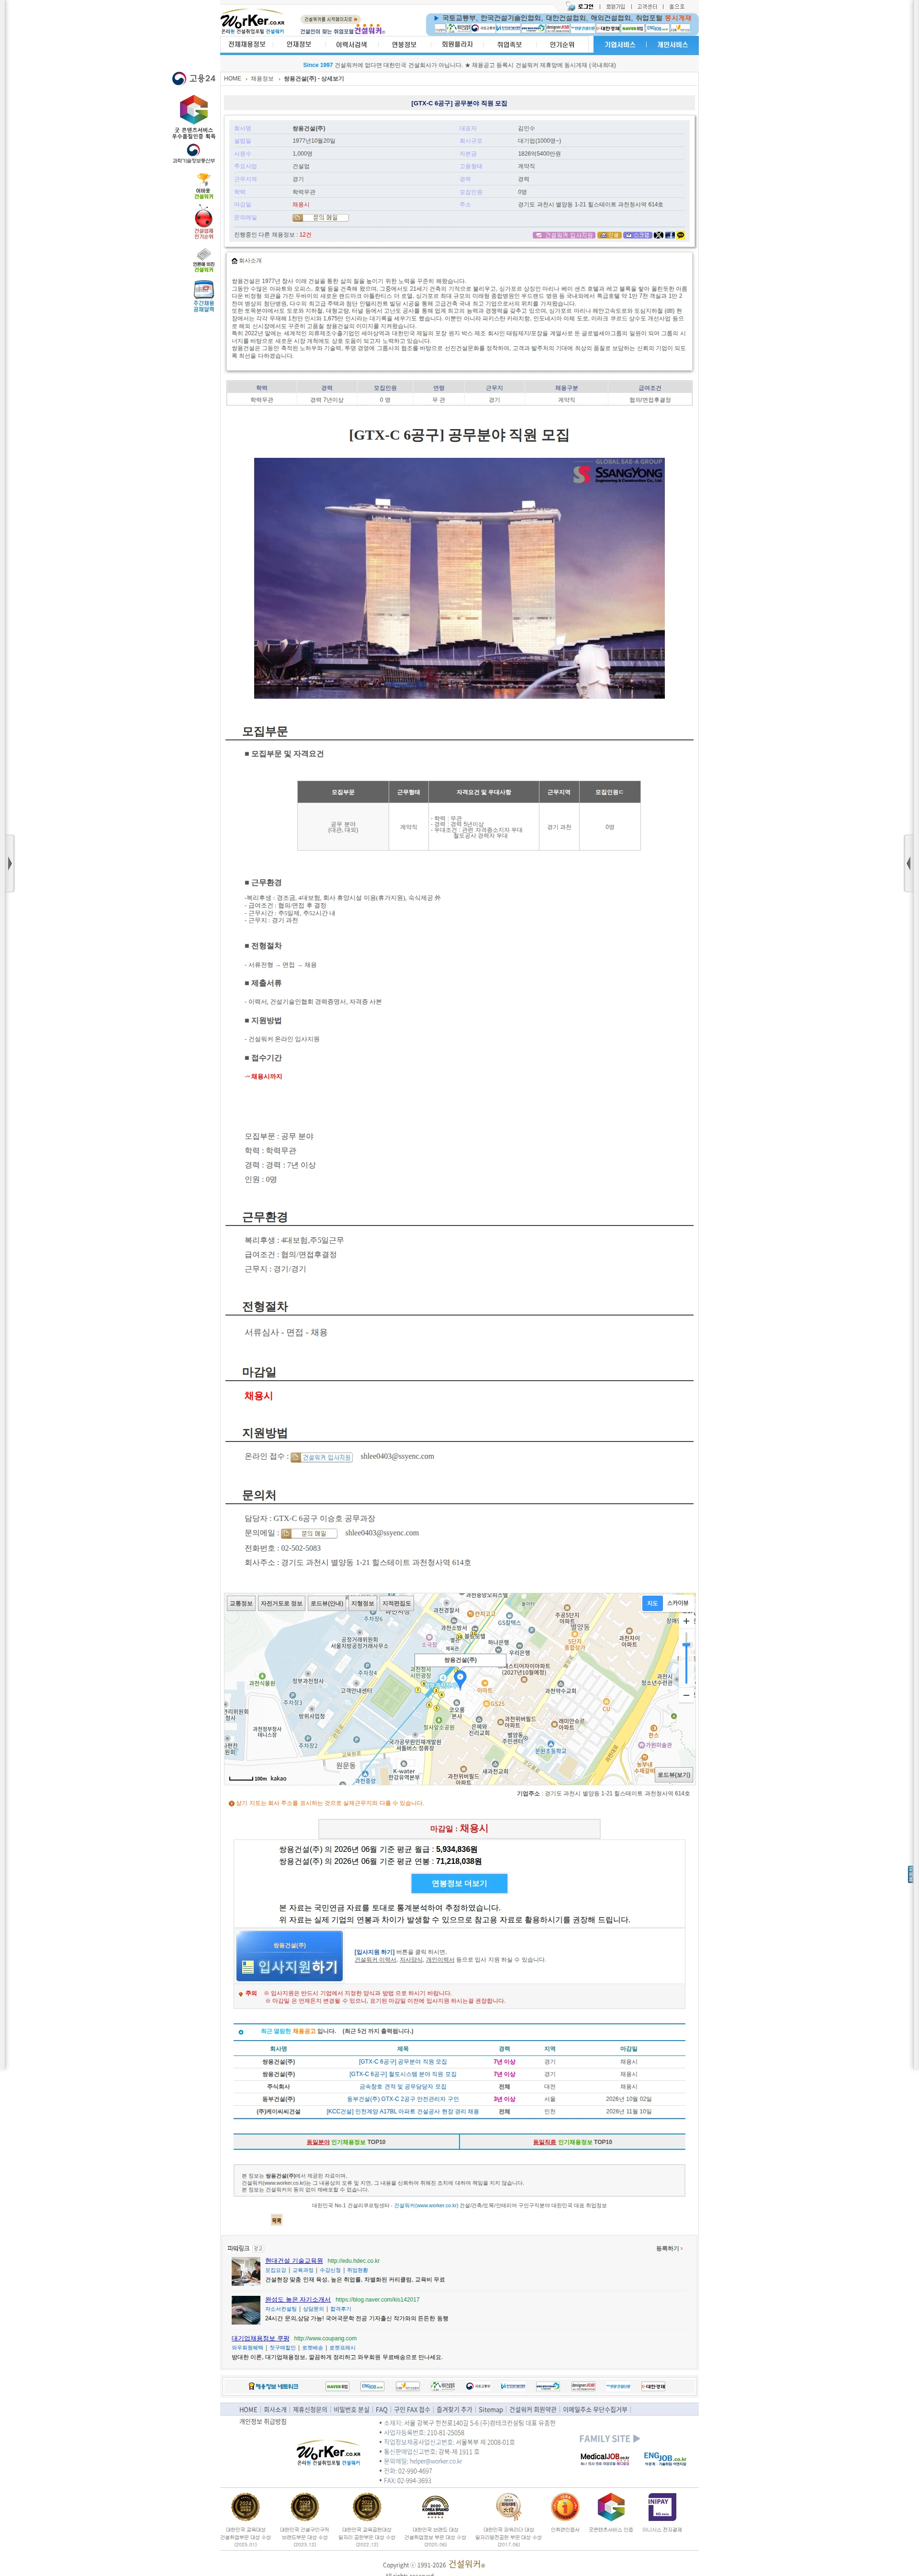Select the 연봉정보 menu tab
Screen dimensions: 919x2576
[x=404, y=45]
